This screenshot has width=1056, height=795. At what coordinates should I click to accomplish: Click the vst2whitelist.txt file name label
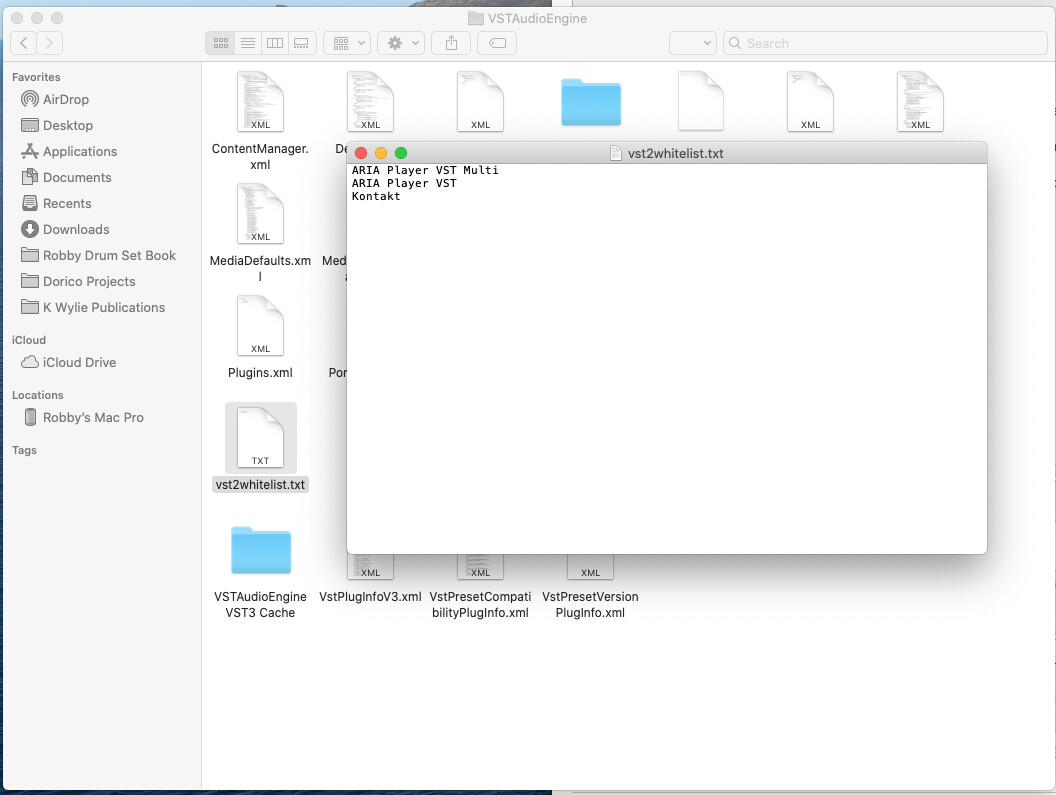pos(260,484)
